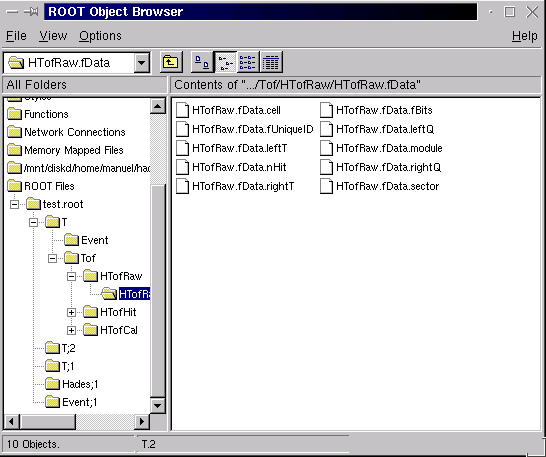The height and width of the screenshot is (457, 546).
Task: Click the folder tree scroll left arrow
Action: click(12, 422)
